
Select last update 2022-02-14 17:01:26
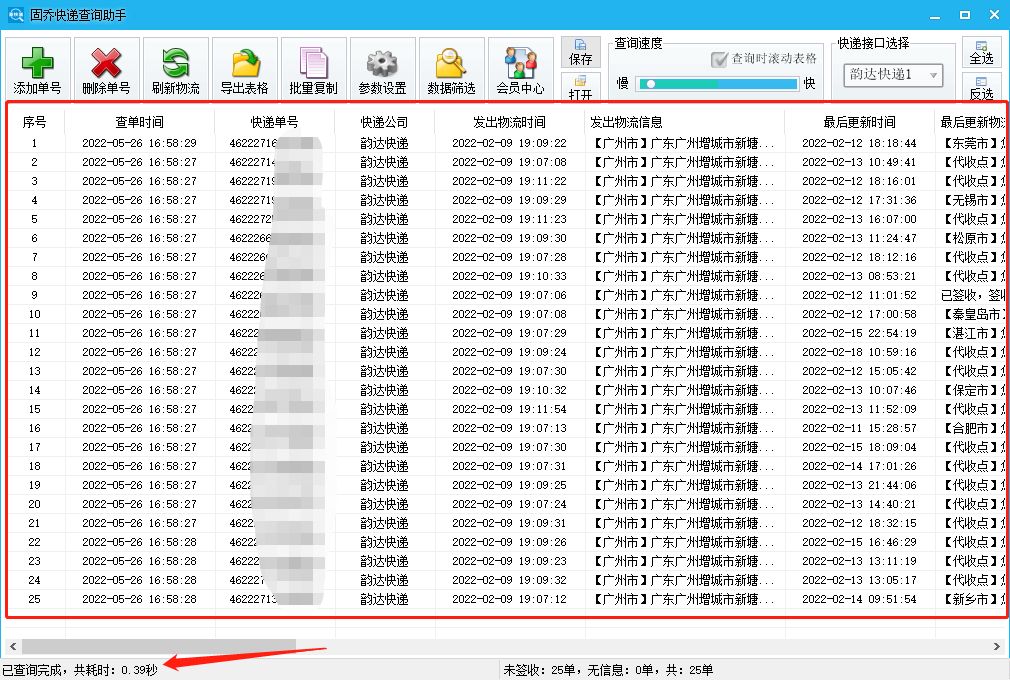(x=859, y=466)
